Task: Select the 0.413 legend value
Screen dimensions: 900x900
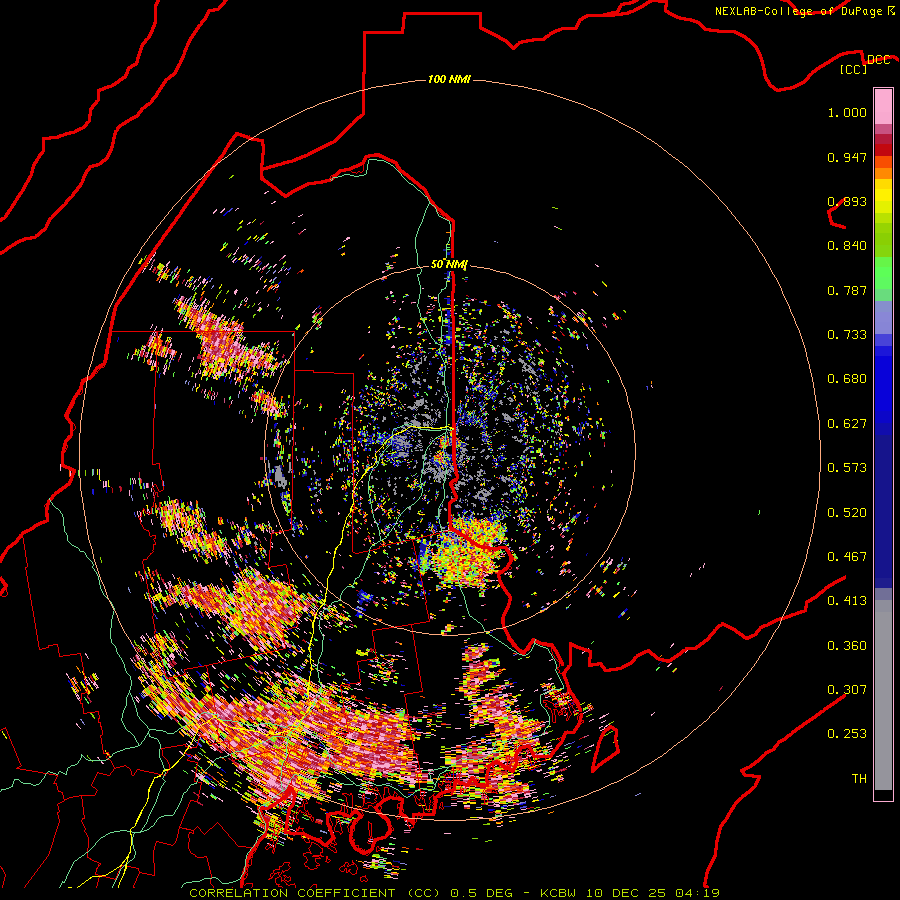Action: 847,601
